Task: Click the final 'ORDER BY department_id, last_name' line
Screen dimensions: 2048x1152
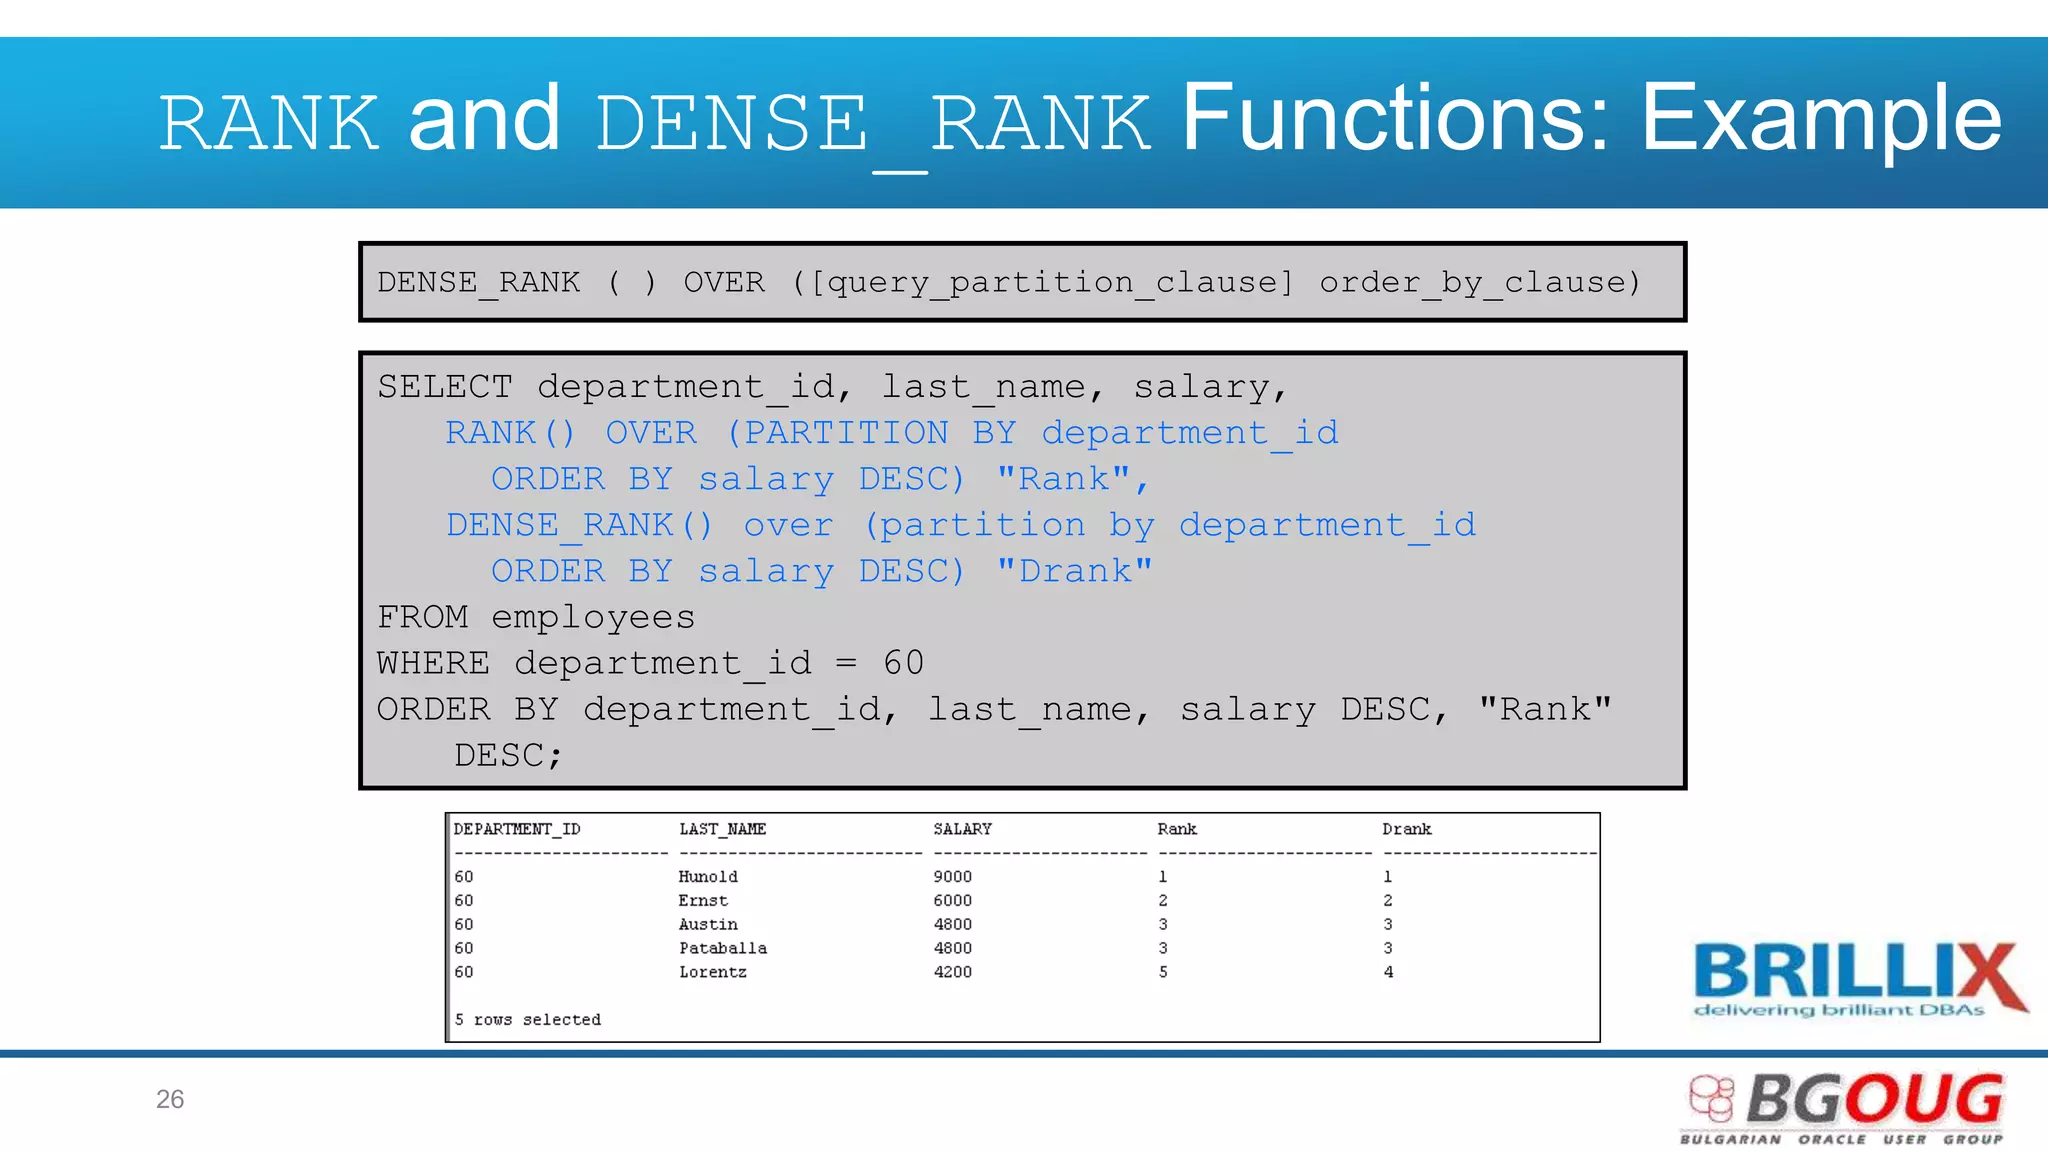Action: (995, 710)
